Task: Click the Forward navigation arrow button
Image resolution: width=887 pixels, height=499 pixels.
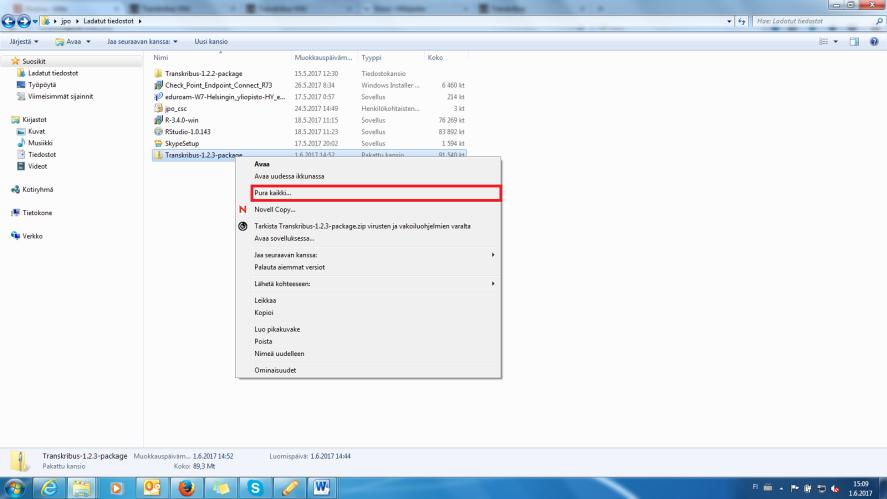Action: coord(24,21)
